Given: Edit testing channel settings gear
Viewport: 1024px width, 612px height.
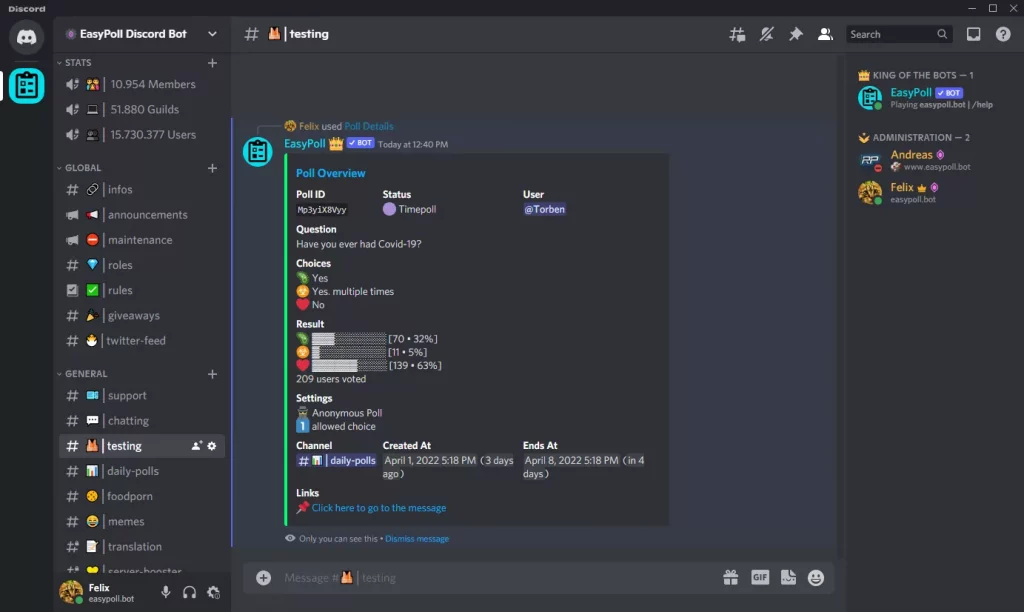Looking at the screenshot, I should 212,445.
